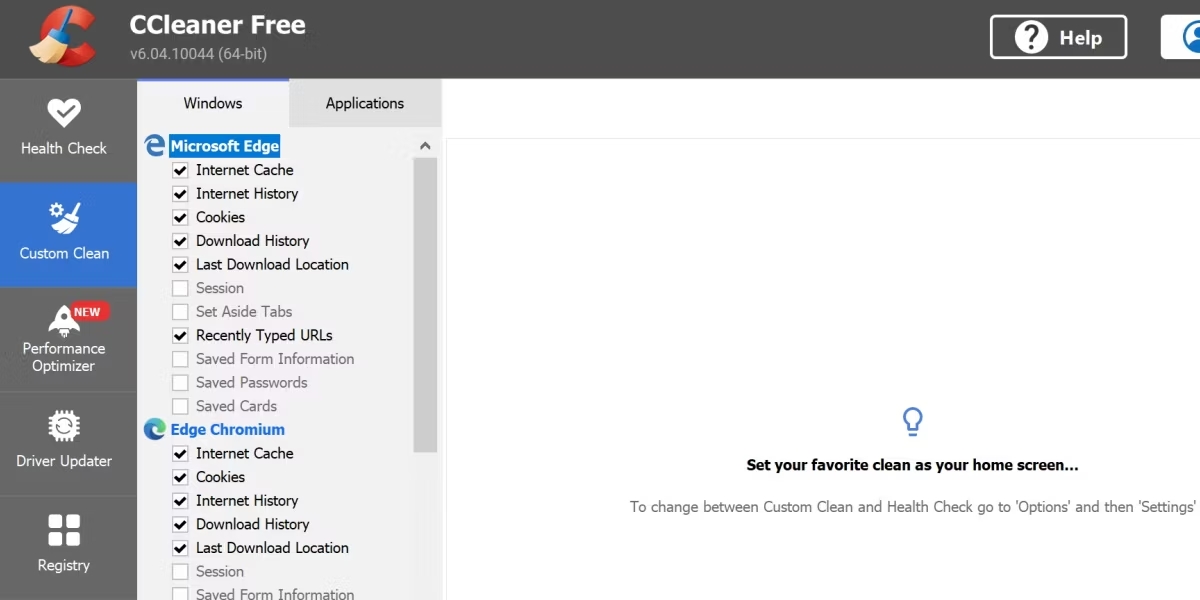
Task: Collapse the Edge Chromium section header
Action: tap(227, 430)
